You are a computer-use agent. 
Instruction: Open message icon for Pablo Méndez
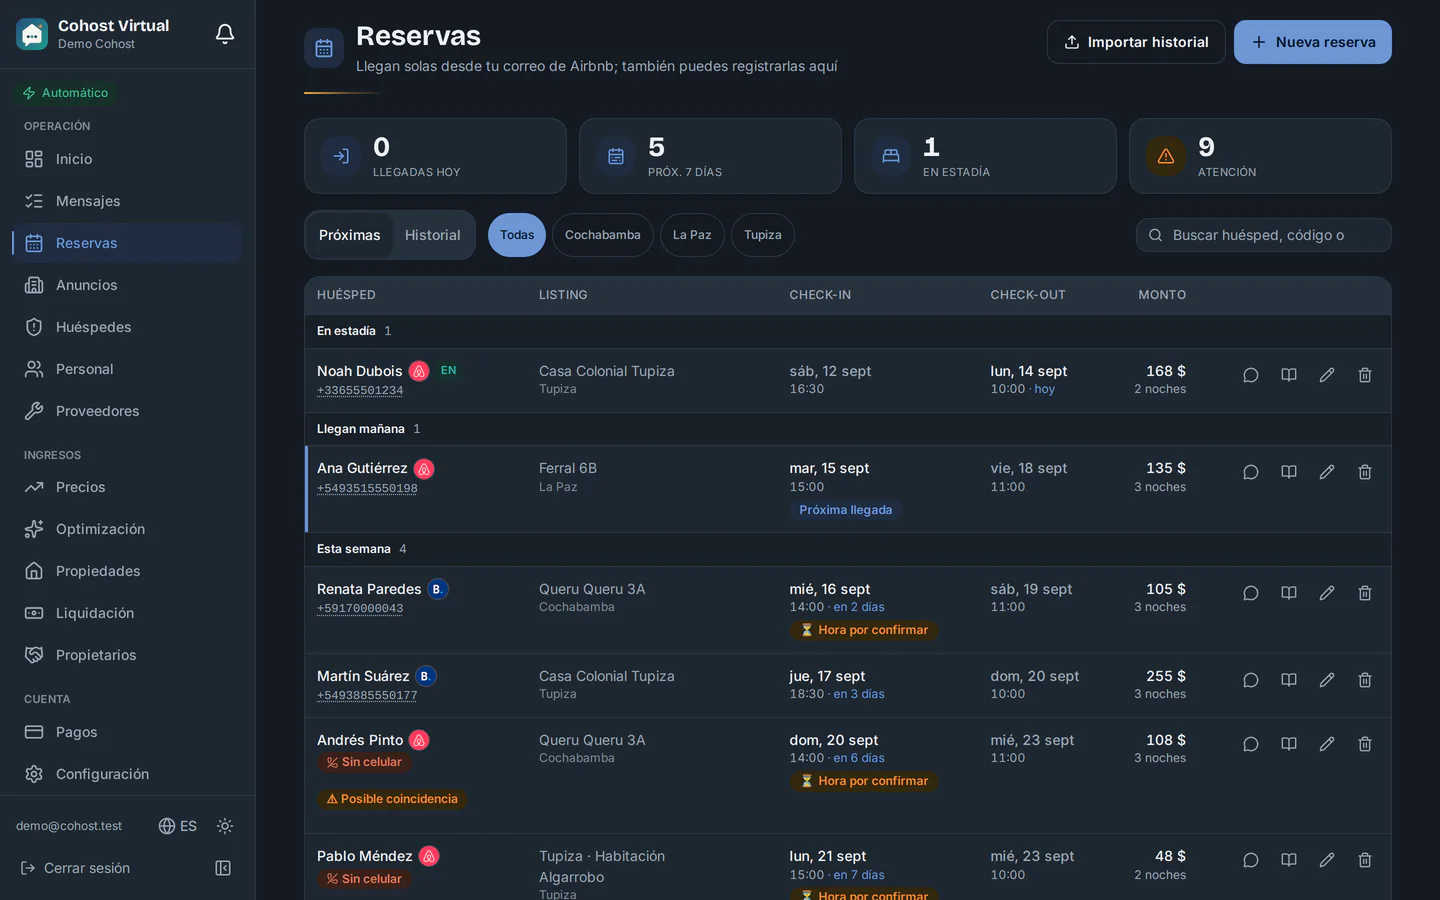point(1250,860)
